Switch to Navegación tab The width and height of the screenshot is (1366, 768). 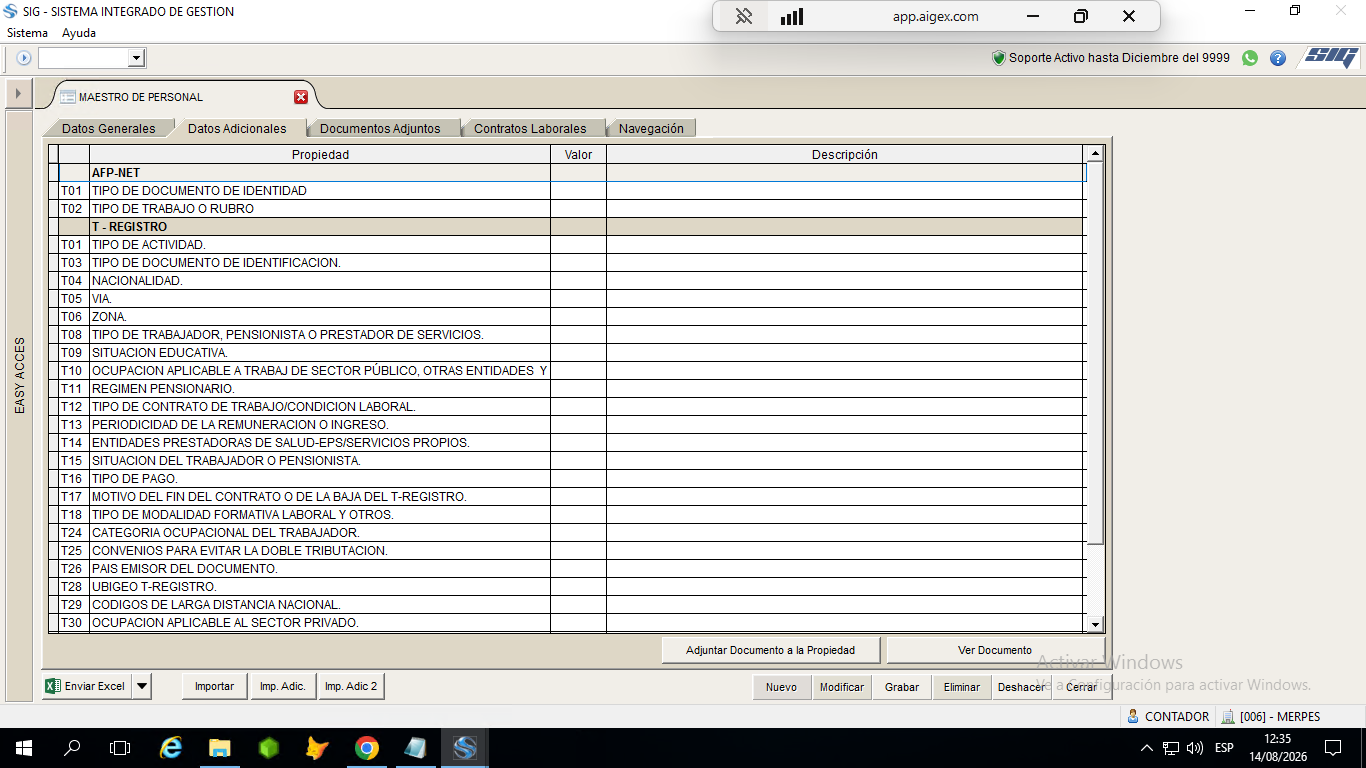[651, 128]
